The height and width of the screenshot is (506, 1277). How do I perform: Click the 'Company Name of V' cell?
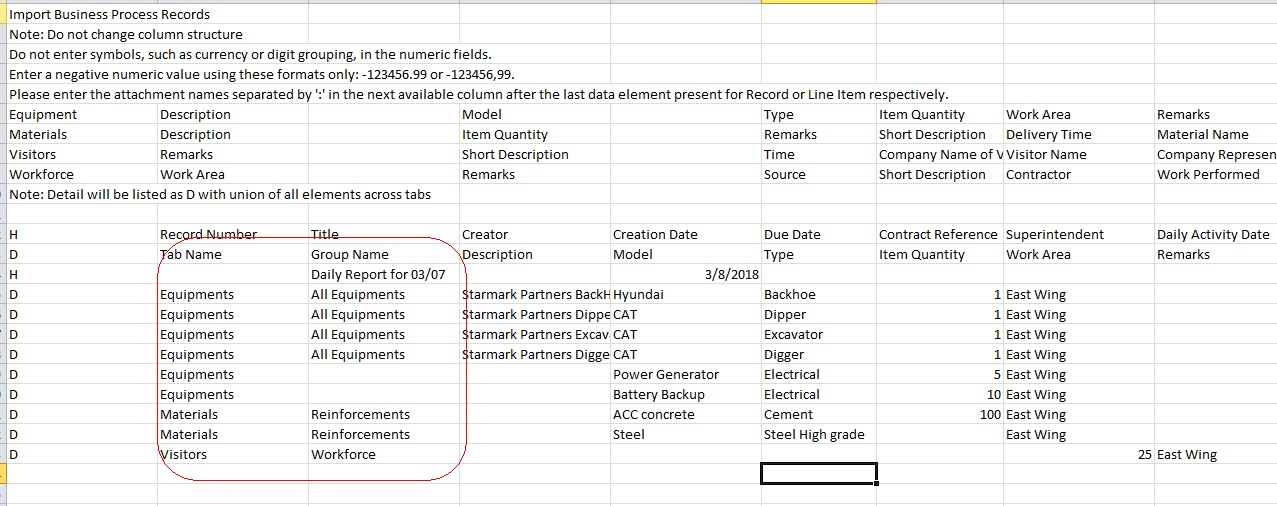coord(940,154)
